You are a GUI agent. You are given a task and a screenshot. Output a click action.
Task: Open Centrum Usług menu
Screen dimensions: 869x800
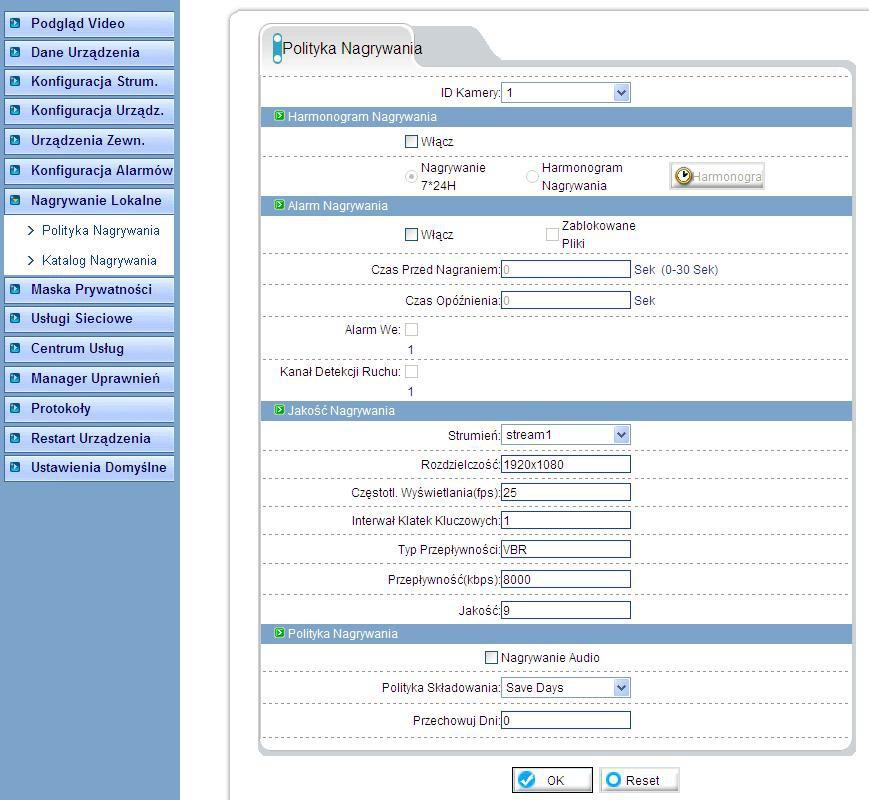coord(89,348)
